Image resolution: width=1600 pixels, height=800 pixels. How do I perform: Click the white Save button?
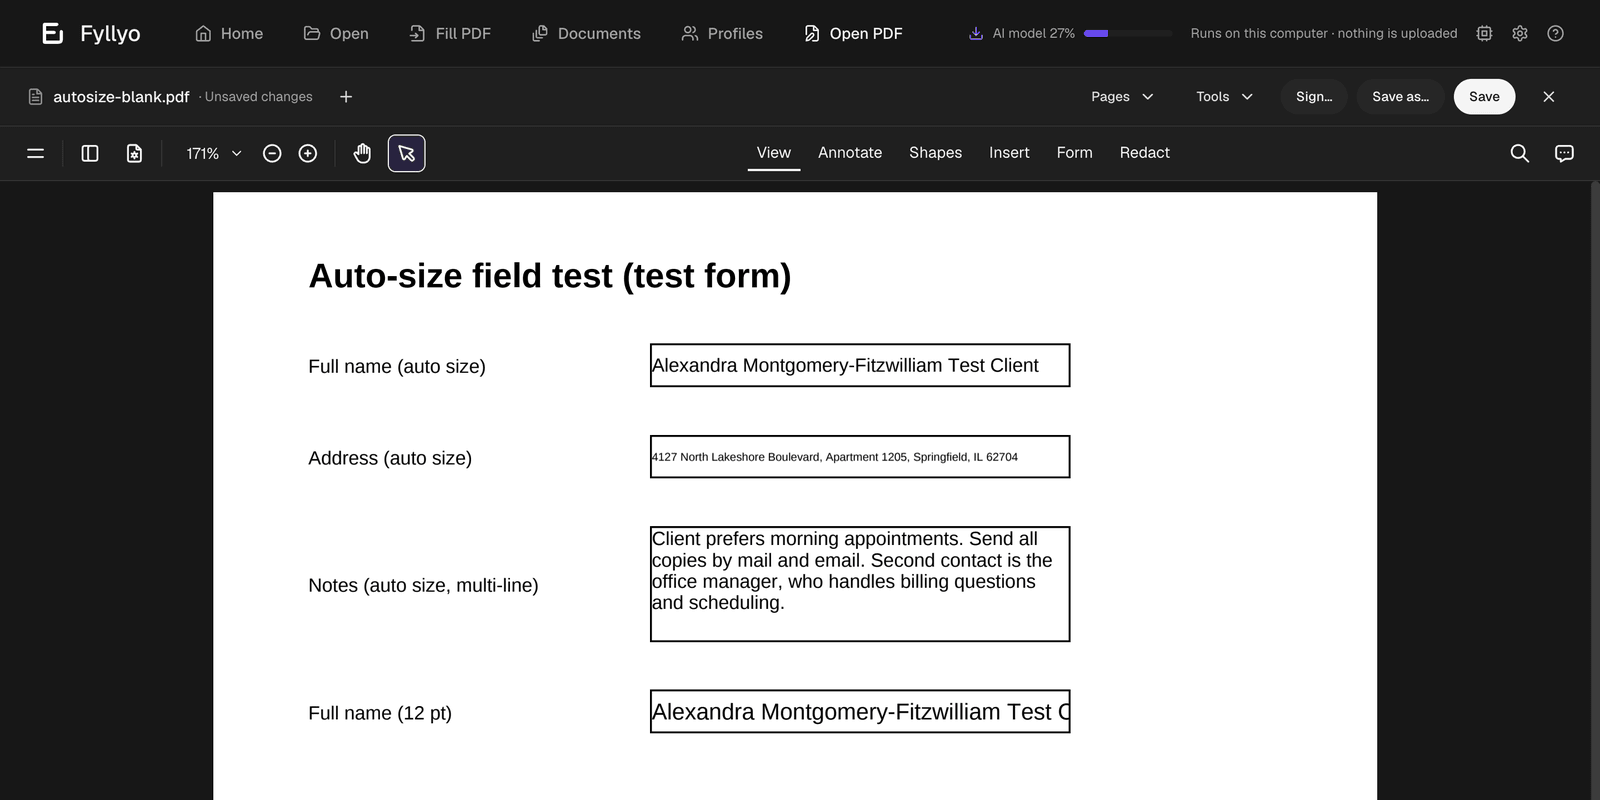pos(1484,97)
